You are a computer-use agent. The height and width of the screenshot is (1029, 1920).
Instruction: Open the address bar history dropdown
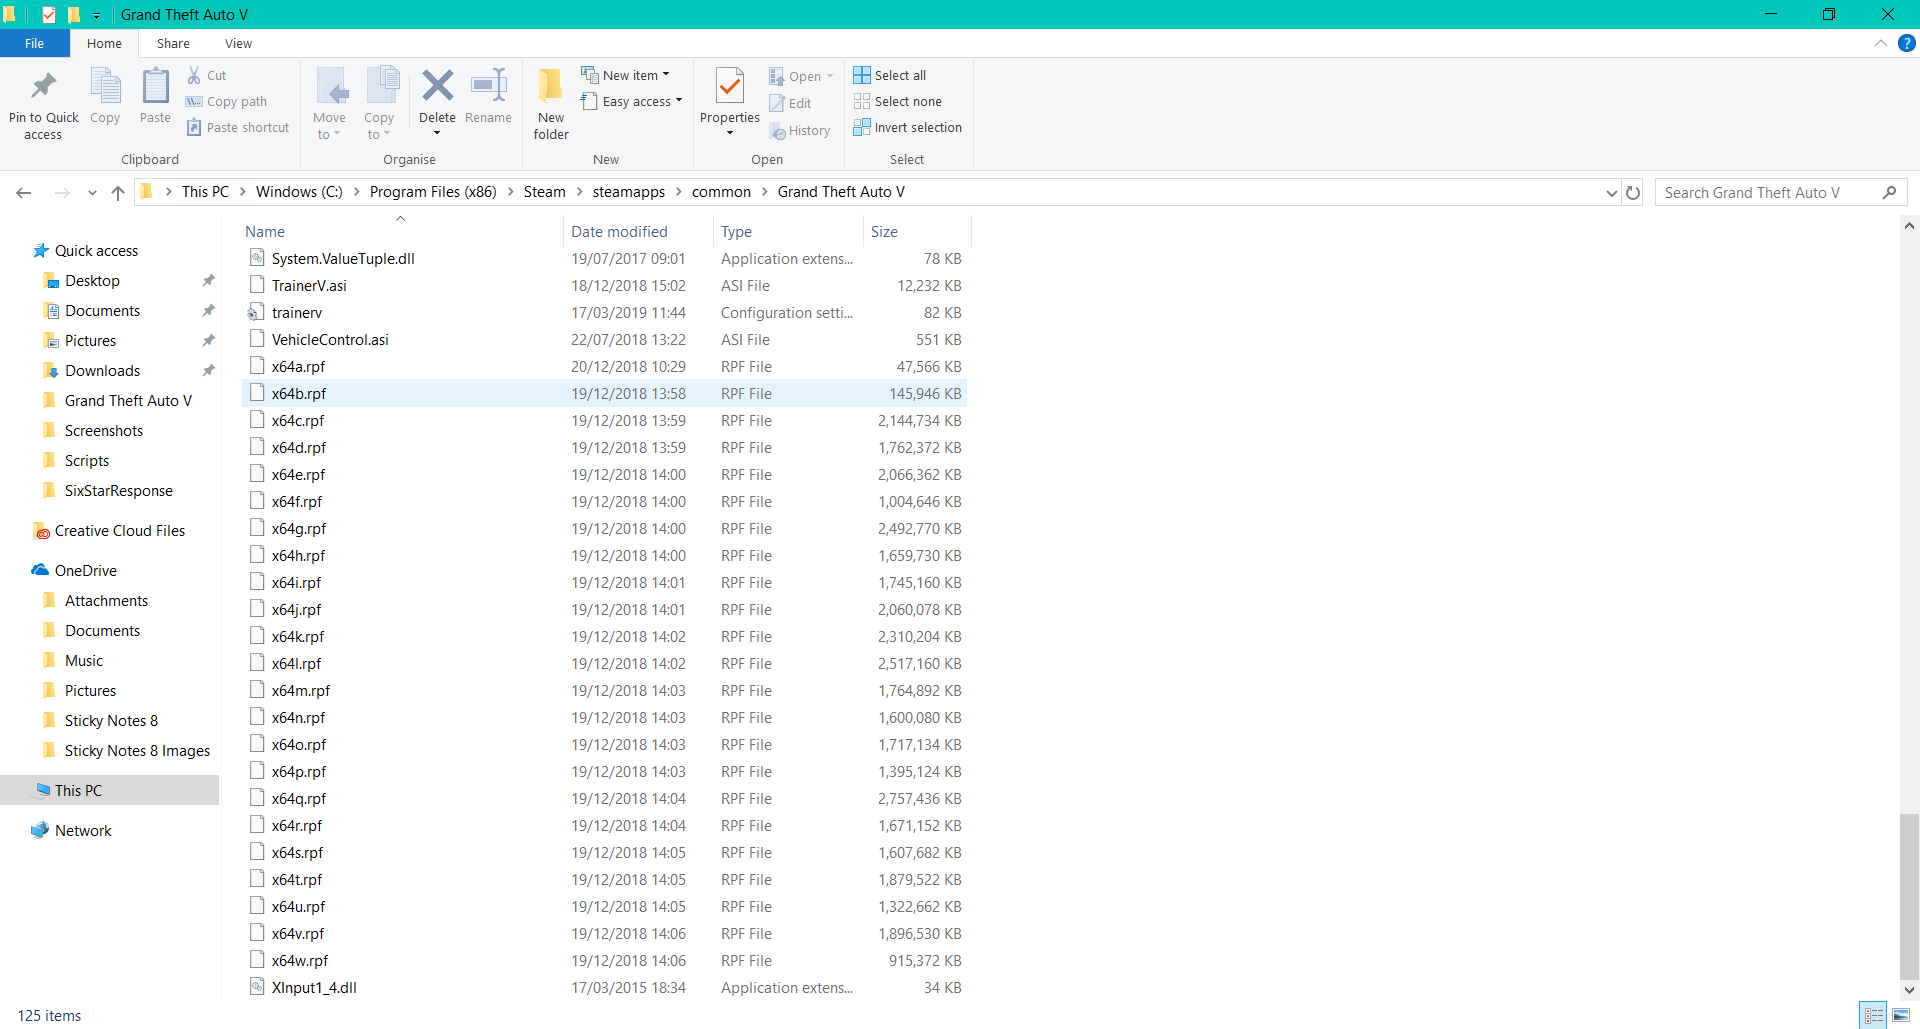pyautogui.click(x=1611, y=193)
